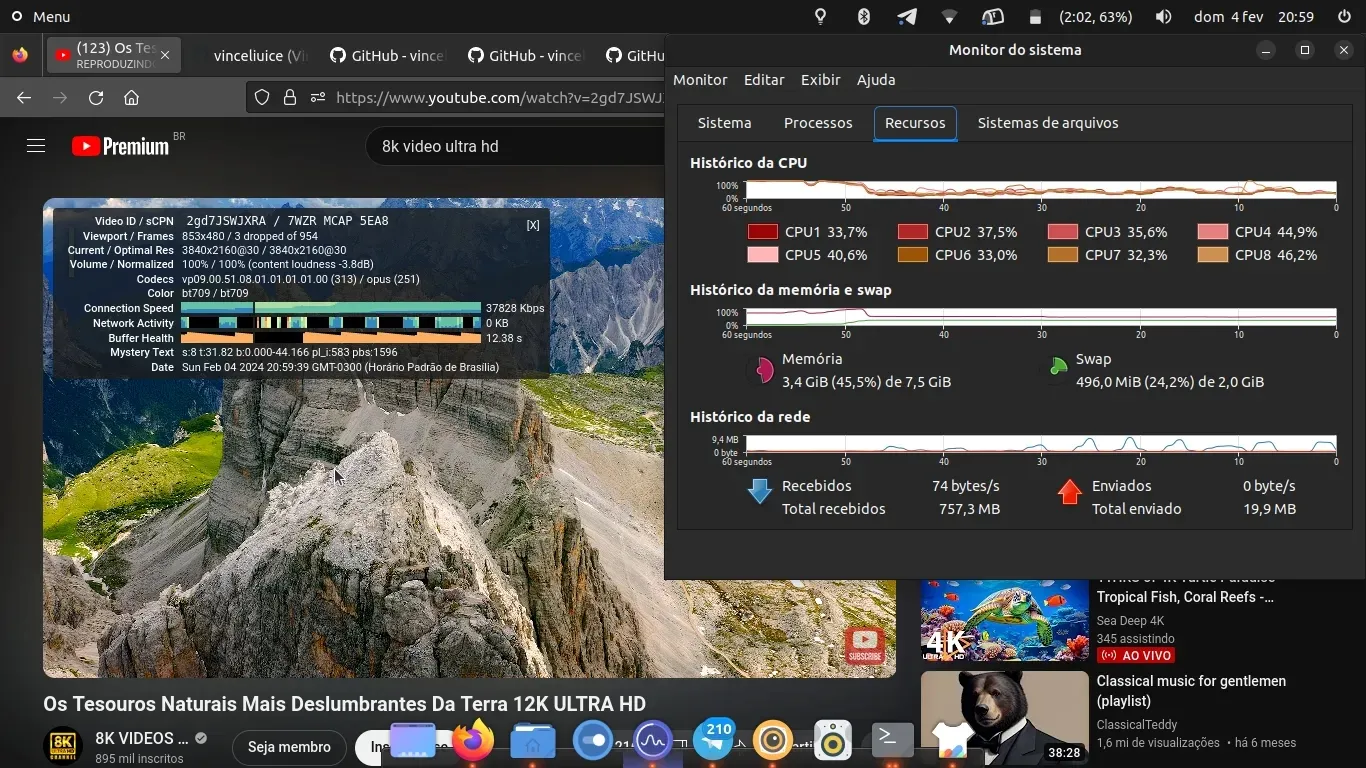
Task: Open the Wi-Fi network indicator
Action: coord(949,17)
